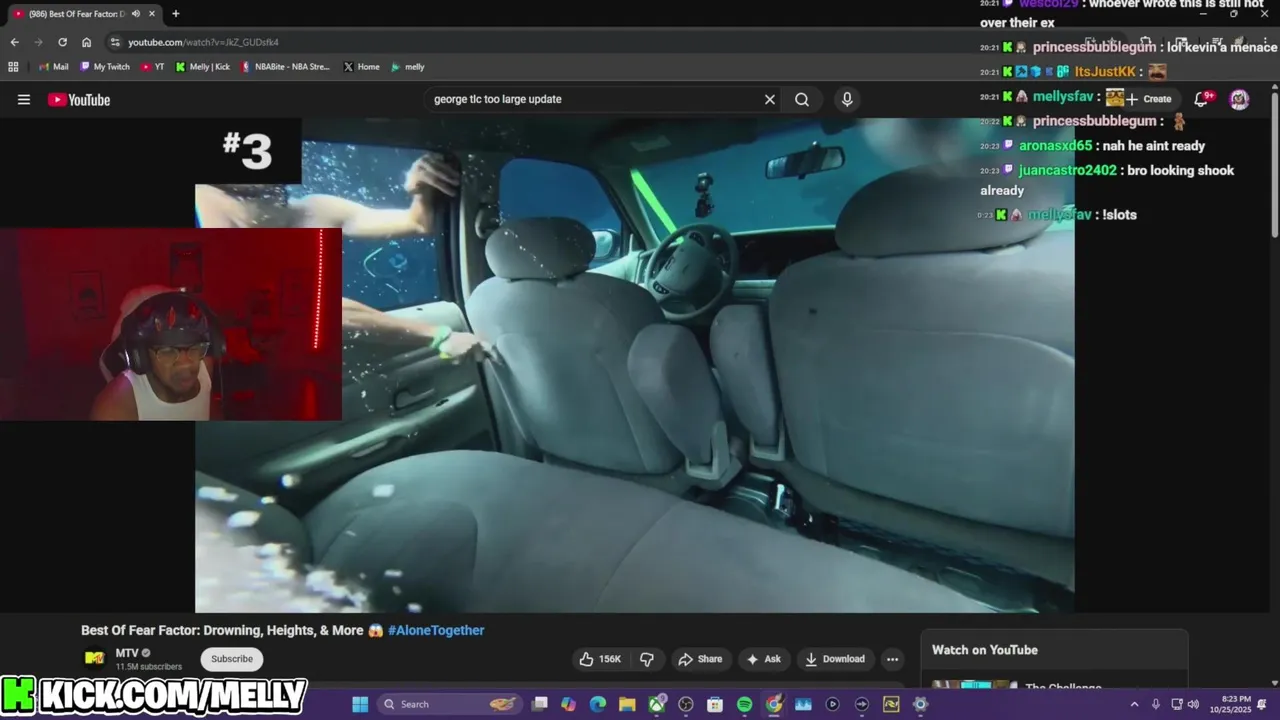
Task: Open Microsoft Edge from the taskbar
Action: point(598,704)
